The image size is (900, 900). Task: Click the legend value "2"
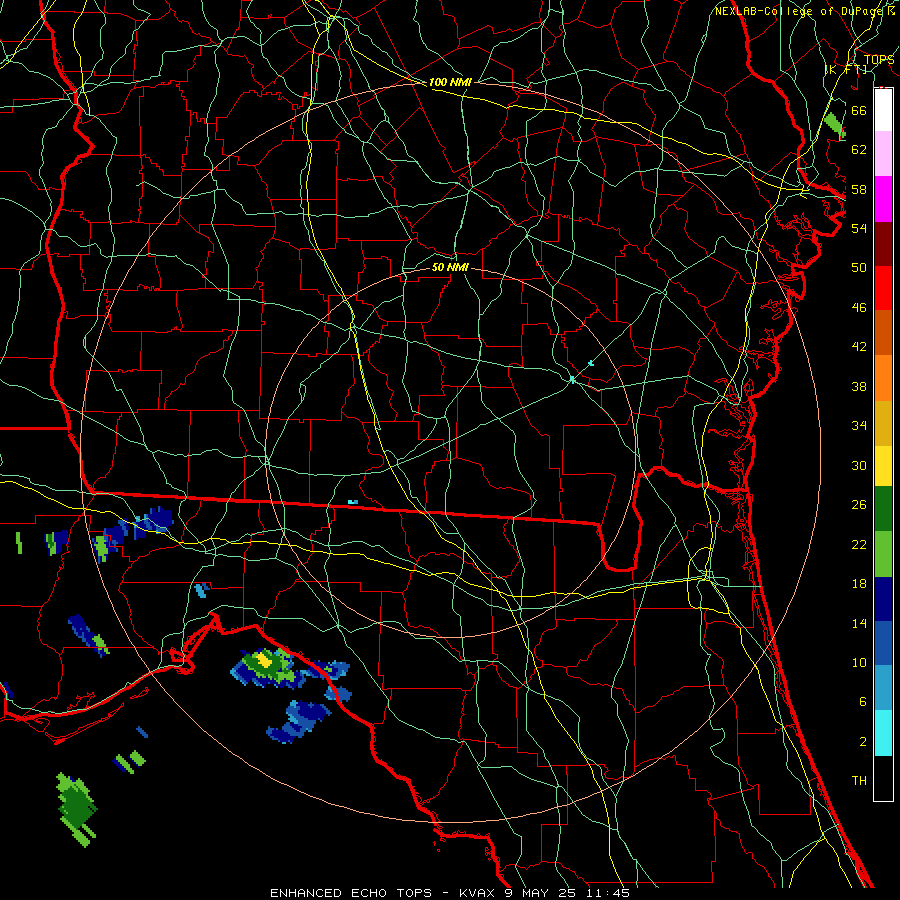click(x=862, y=742)
